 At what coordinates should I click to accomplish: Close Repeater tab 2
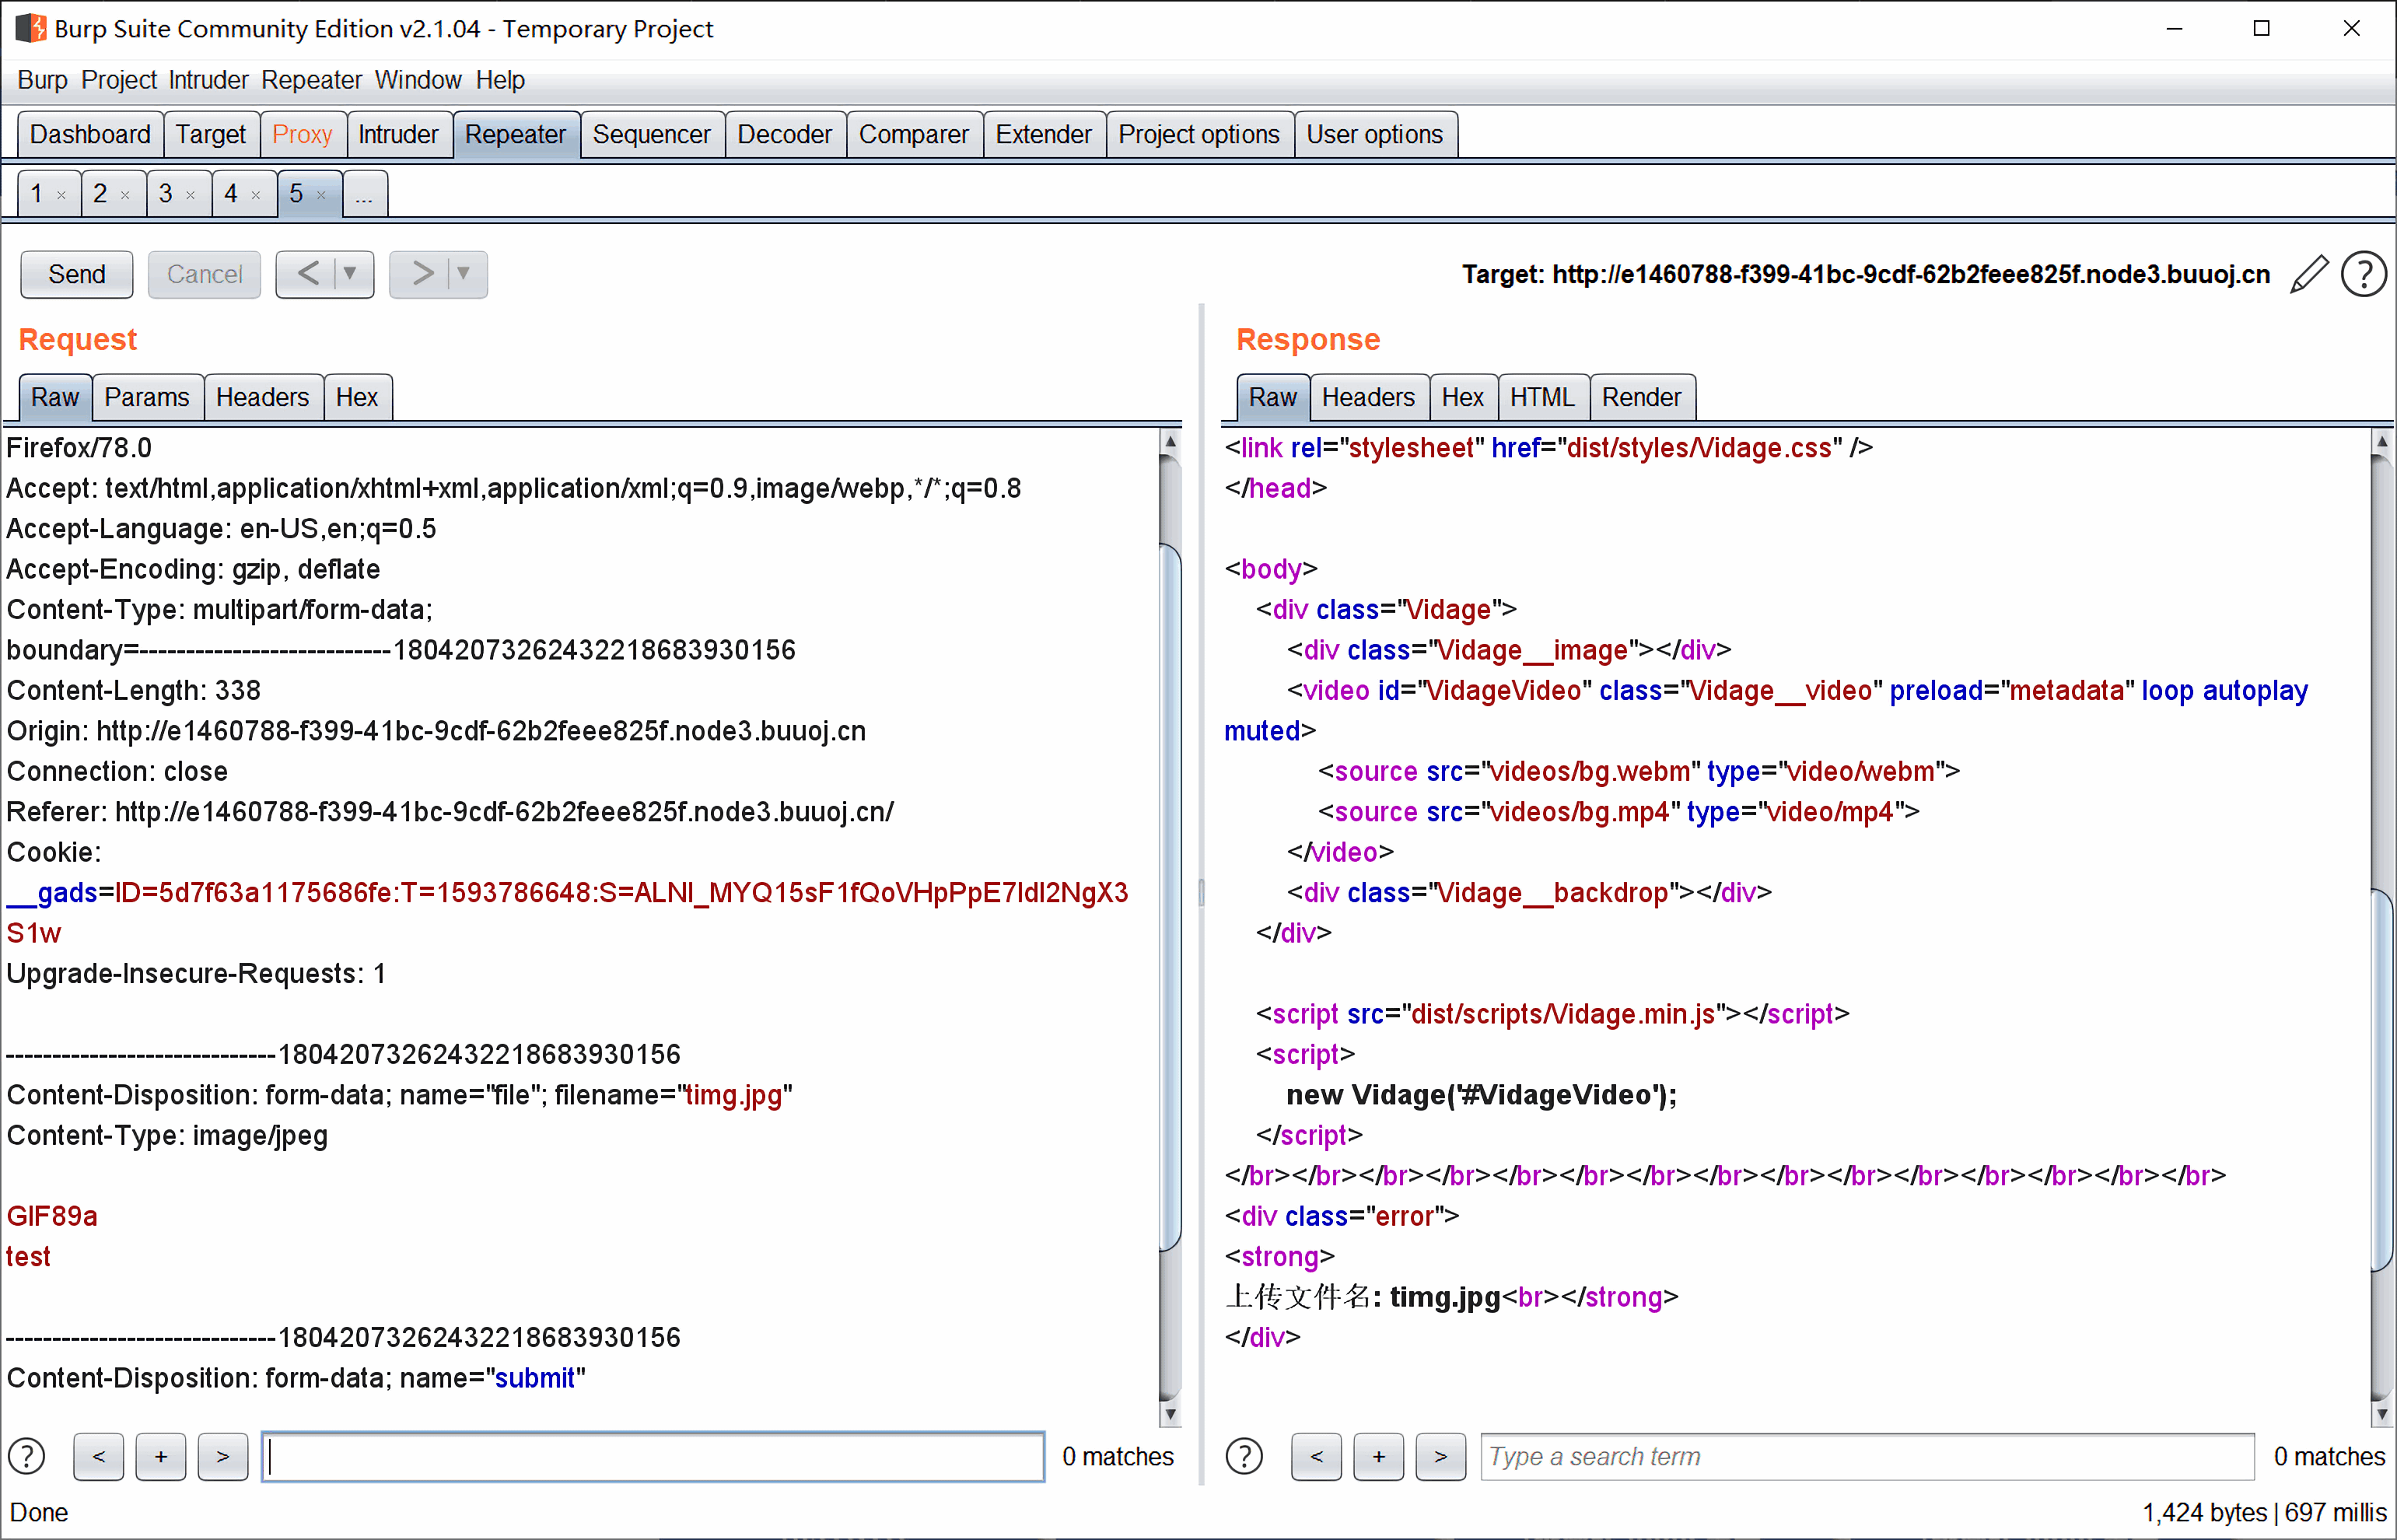click(x=126, y=195)
